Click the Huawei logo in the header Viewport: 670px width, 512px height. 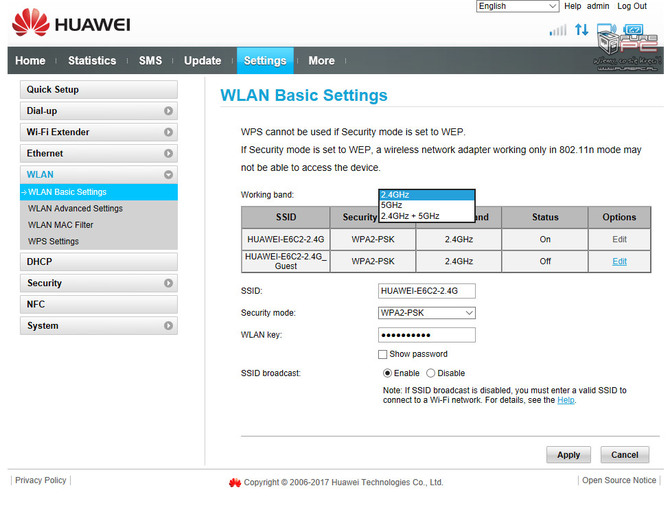pos(71,23)
